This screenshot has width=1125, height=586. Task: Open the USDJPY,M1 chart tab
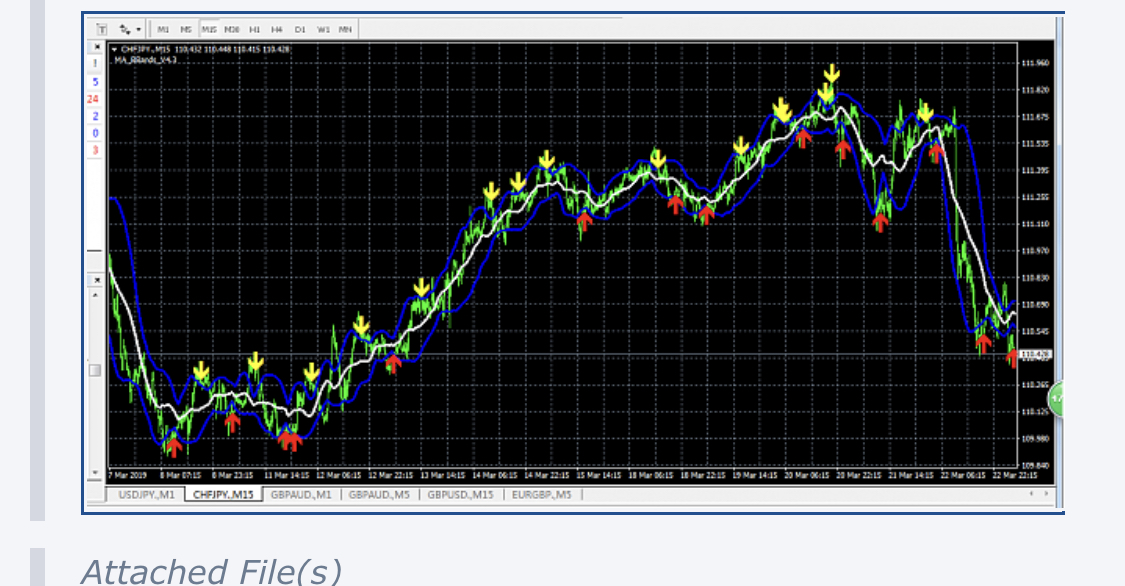tap(146, 495)
